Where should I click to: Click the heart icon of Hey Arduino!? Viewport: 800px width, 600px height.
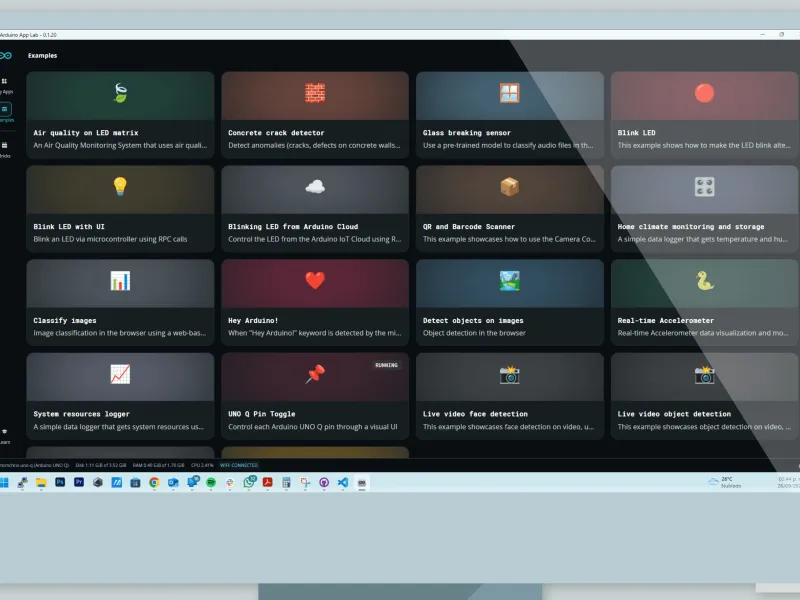(315, 281)
